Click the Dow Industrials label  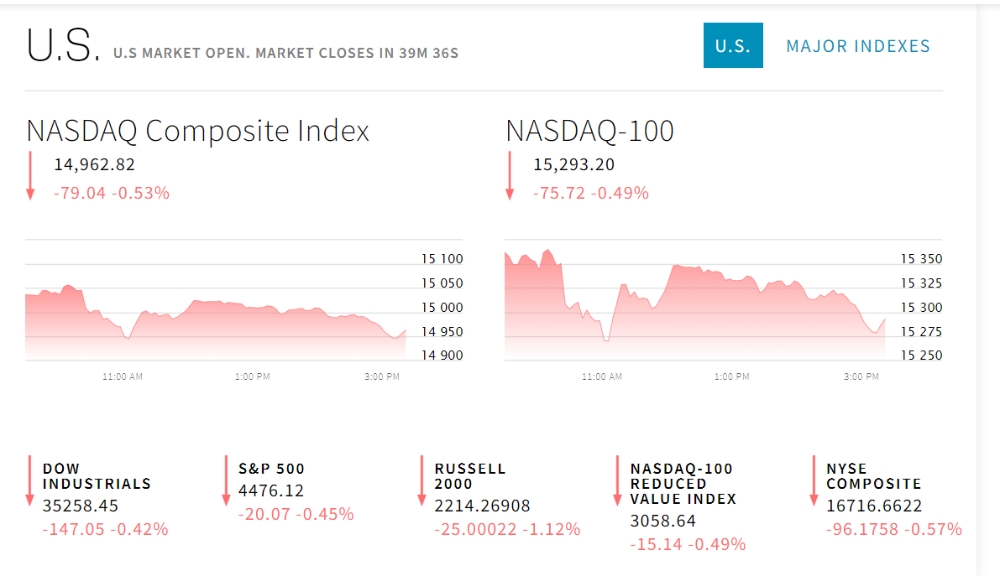[x=96, y=476]
